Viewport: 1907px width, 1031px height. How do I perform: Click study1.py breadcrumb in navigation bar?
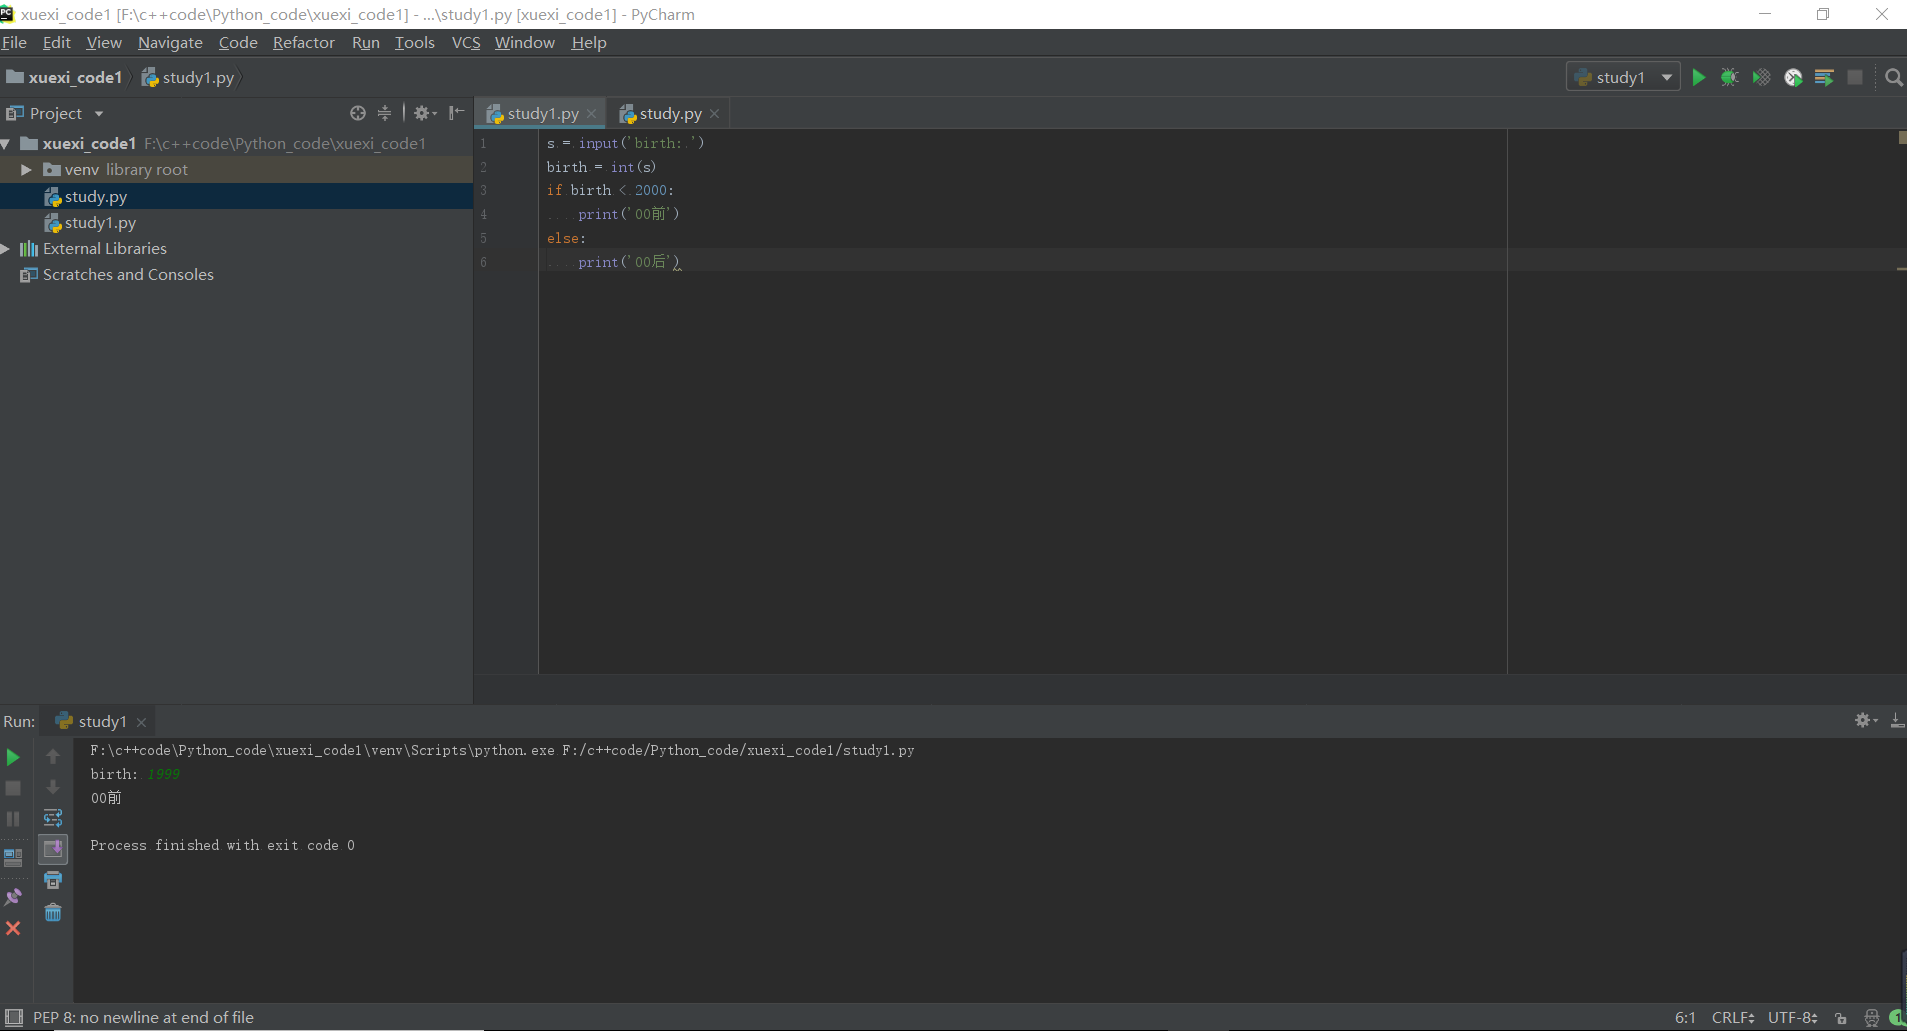tap(188, 77)
